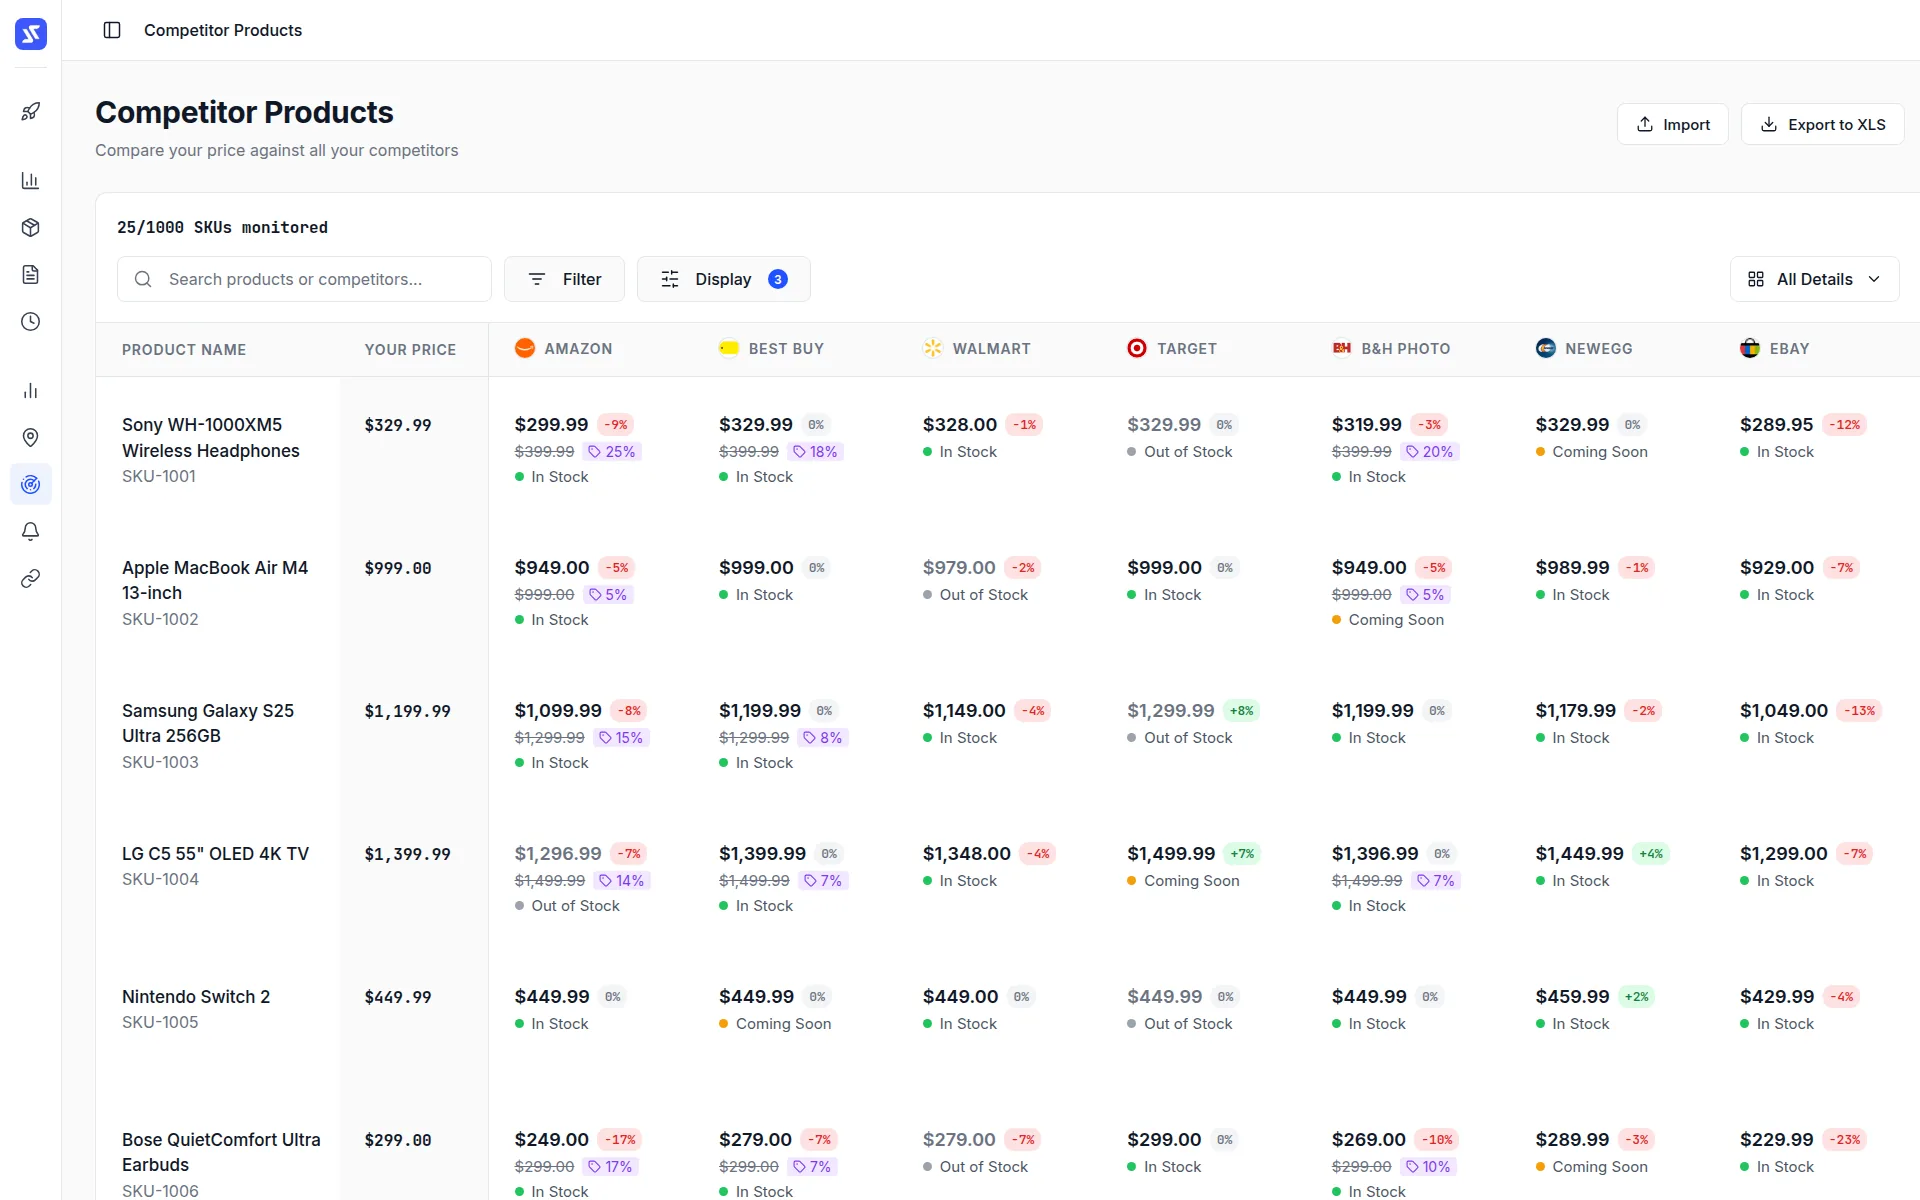Select the active radar target sidebar icon
Viewport: 1920px width, 1200px height.
pos(31,485)
